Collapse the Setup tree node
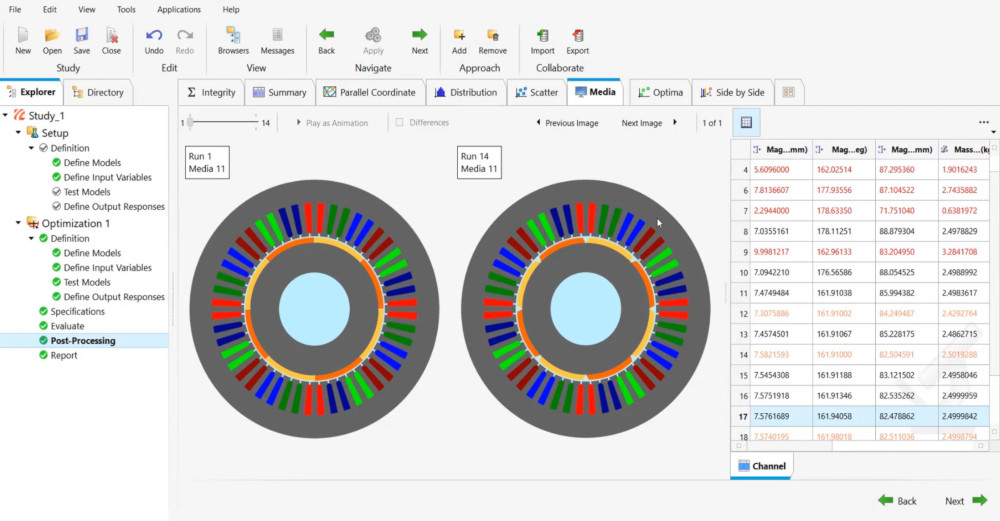Image resolution: width=1000 pixels, height=521 pixels. coord(18,132)
